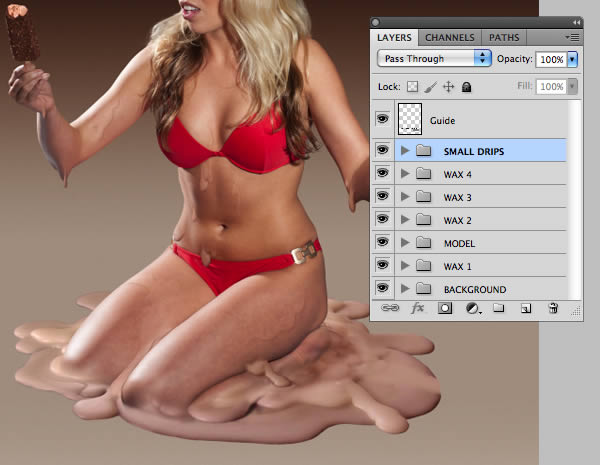This screenshot has width=600, height=465.
Task: Toggle visibility of WAX 3 group
Action: point(382,196)
